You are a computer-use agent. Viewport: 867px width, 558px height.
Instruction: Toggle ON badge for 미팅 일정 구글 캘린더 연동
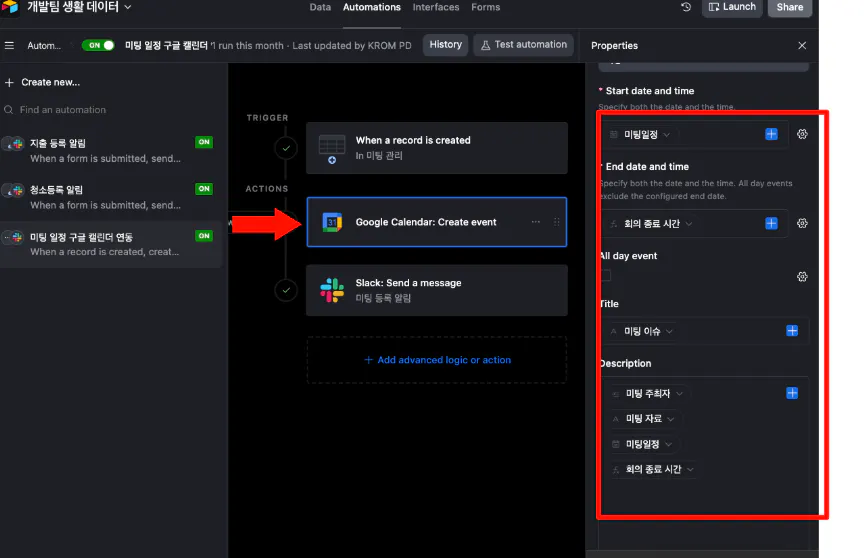[x=204, y=236]
